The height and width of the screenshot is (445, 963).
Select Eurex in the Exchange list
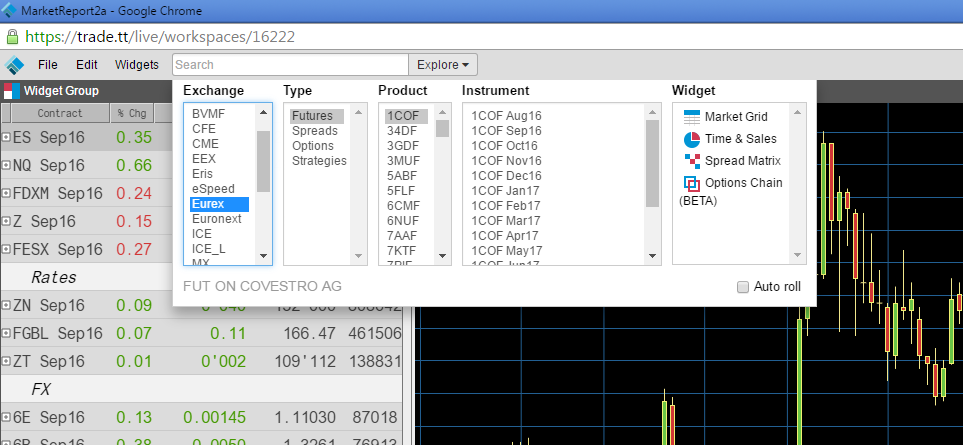[x=219, y=204]
